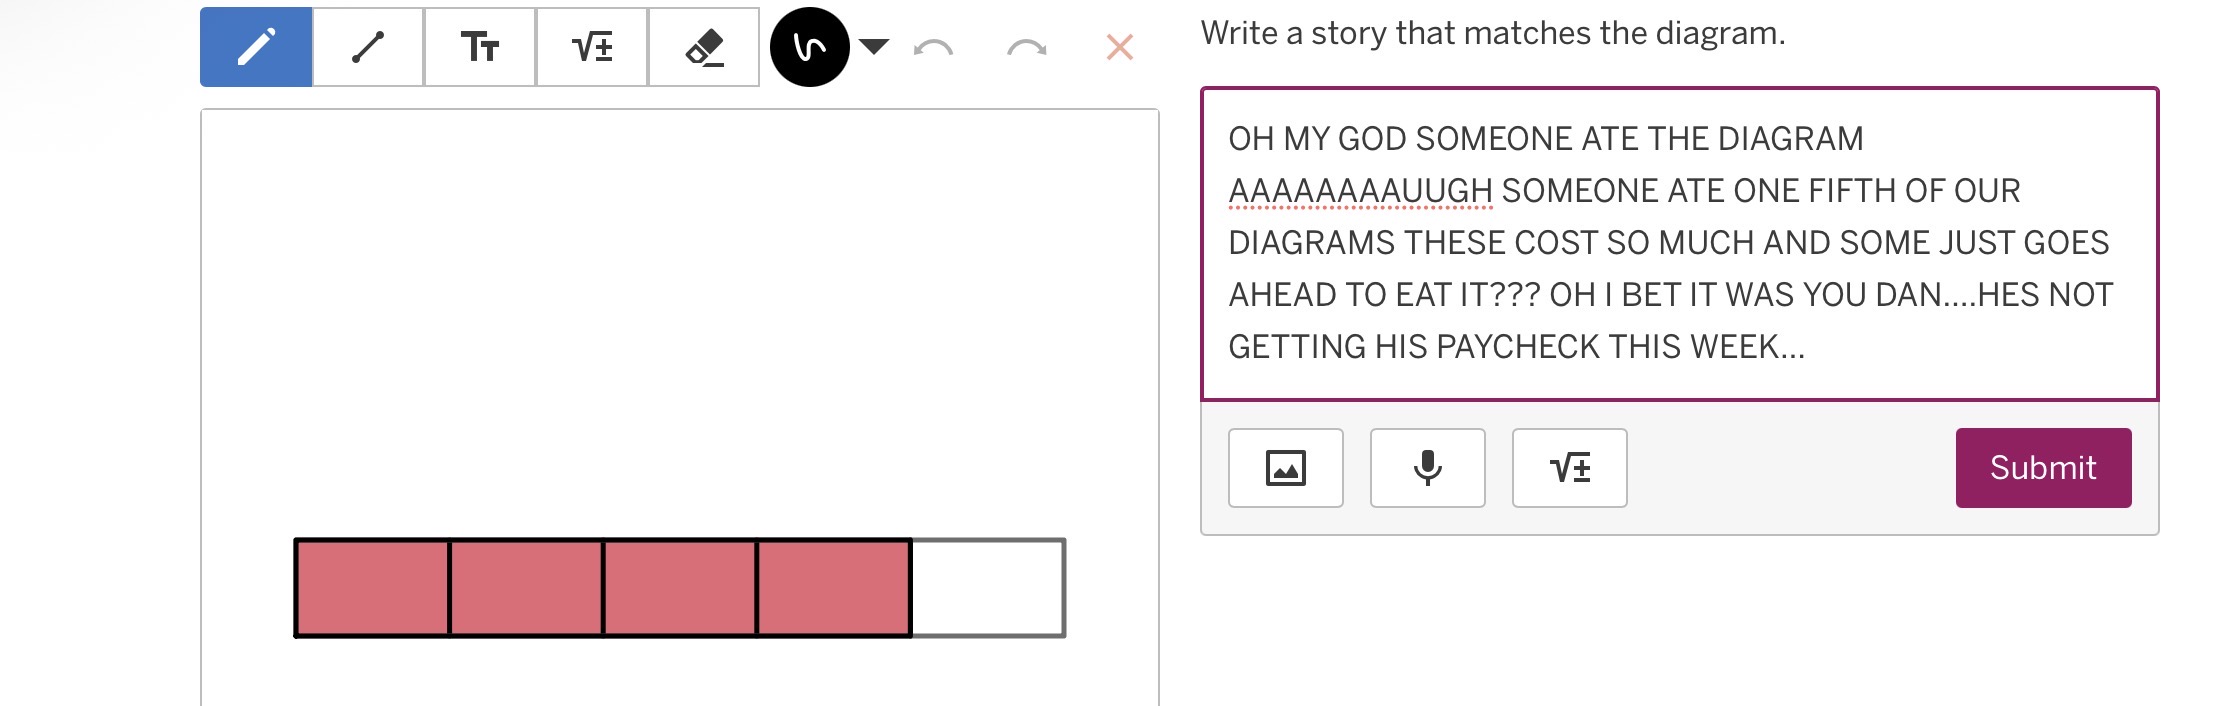Select the freehand pencil drawing tool
The width and height of the screenshot is (2232, 706).
256,47
